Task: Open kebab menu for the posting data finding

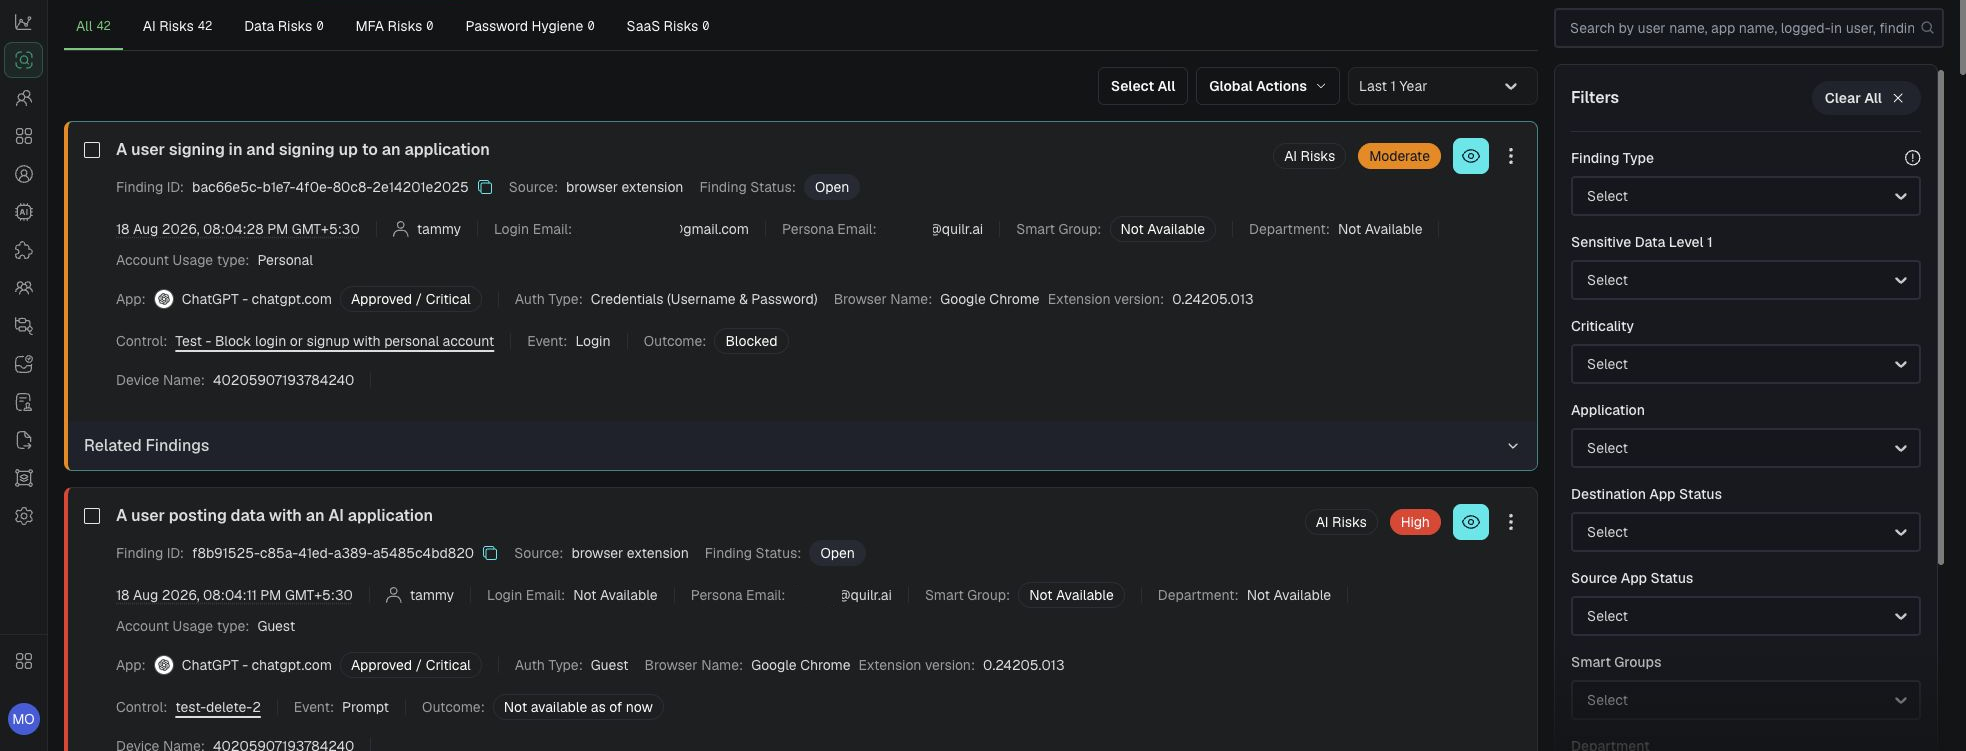Action: (1511, 522)
